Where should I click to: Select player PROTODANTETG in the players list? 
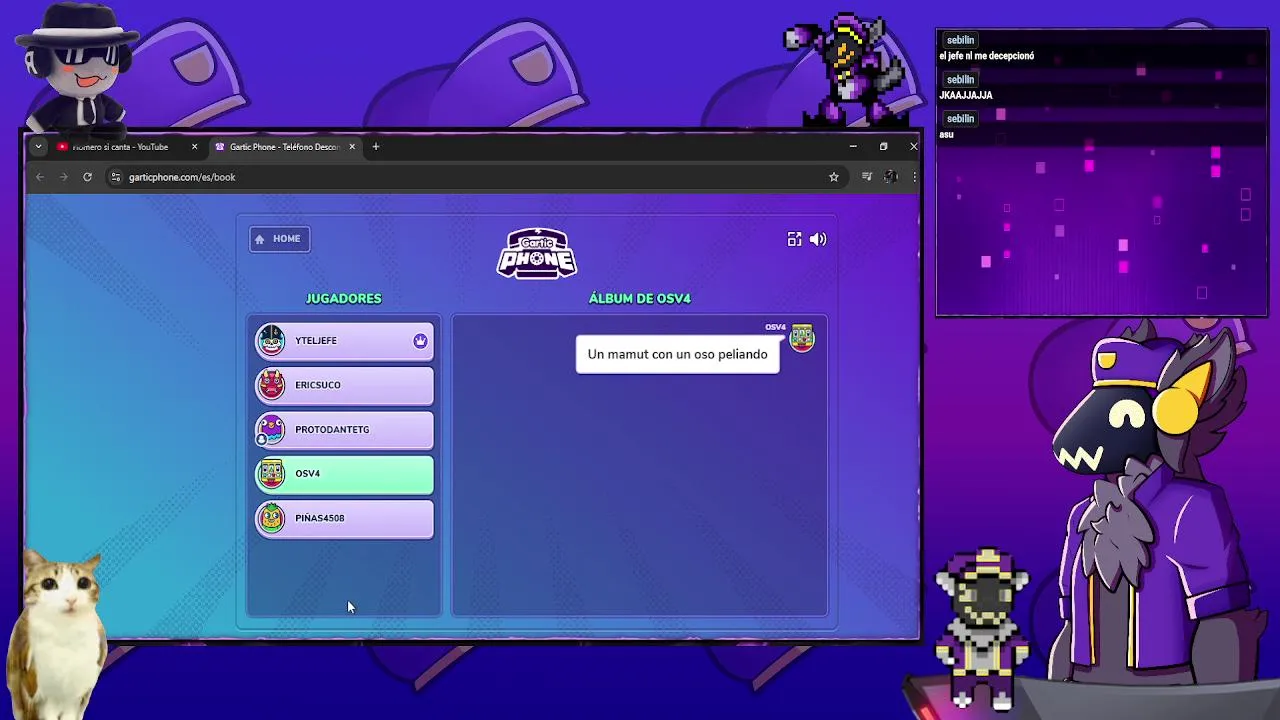345,430
